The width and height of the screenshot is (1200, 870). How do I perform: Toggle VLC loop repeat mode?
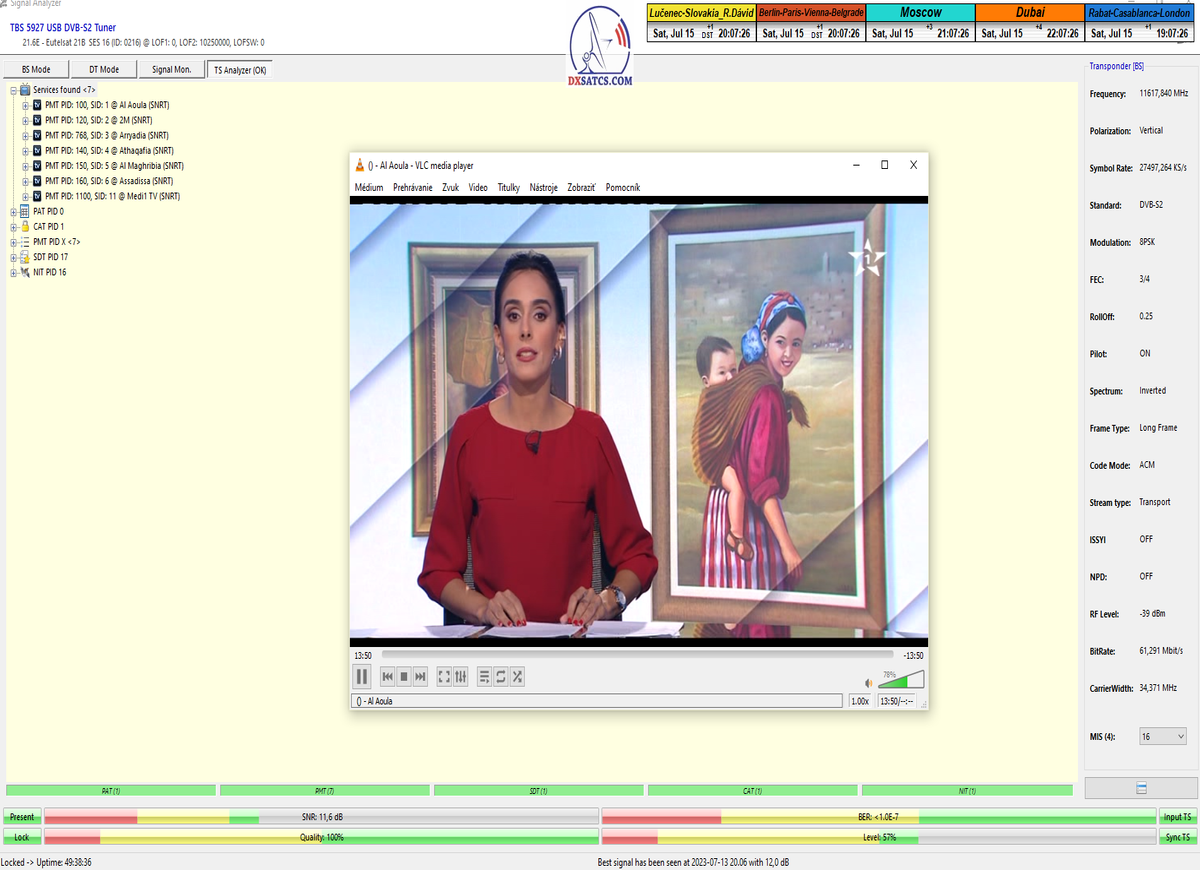coord(501,677)
